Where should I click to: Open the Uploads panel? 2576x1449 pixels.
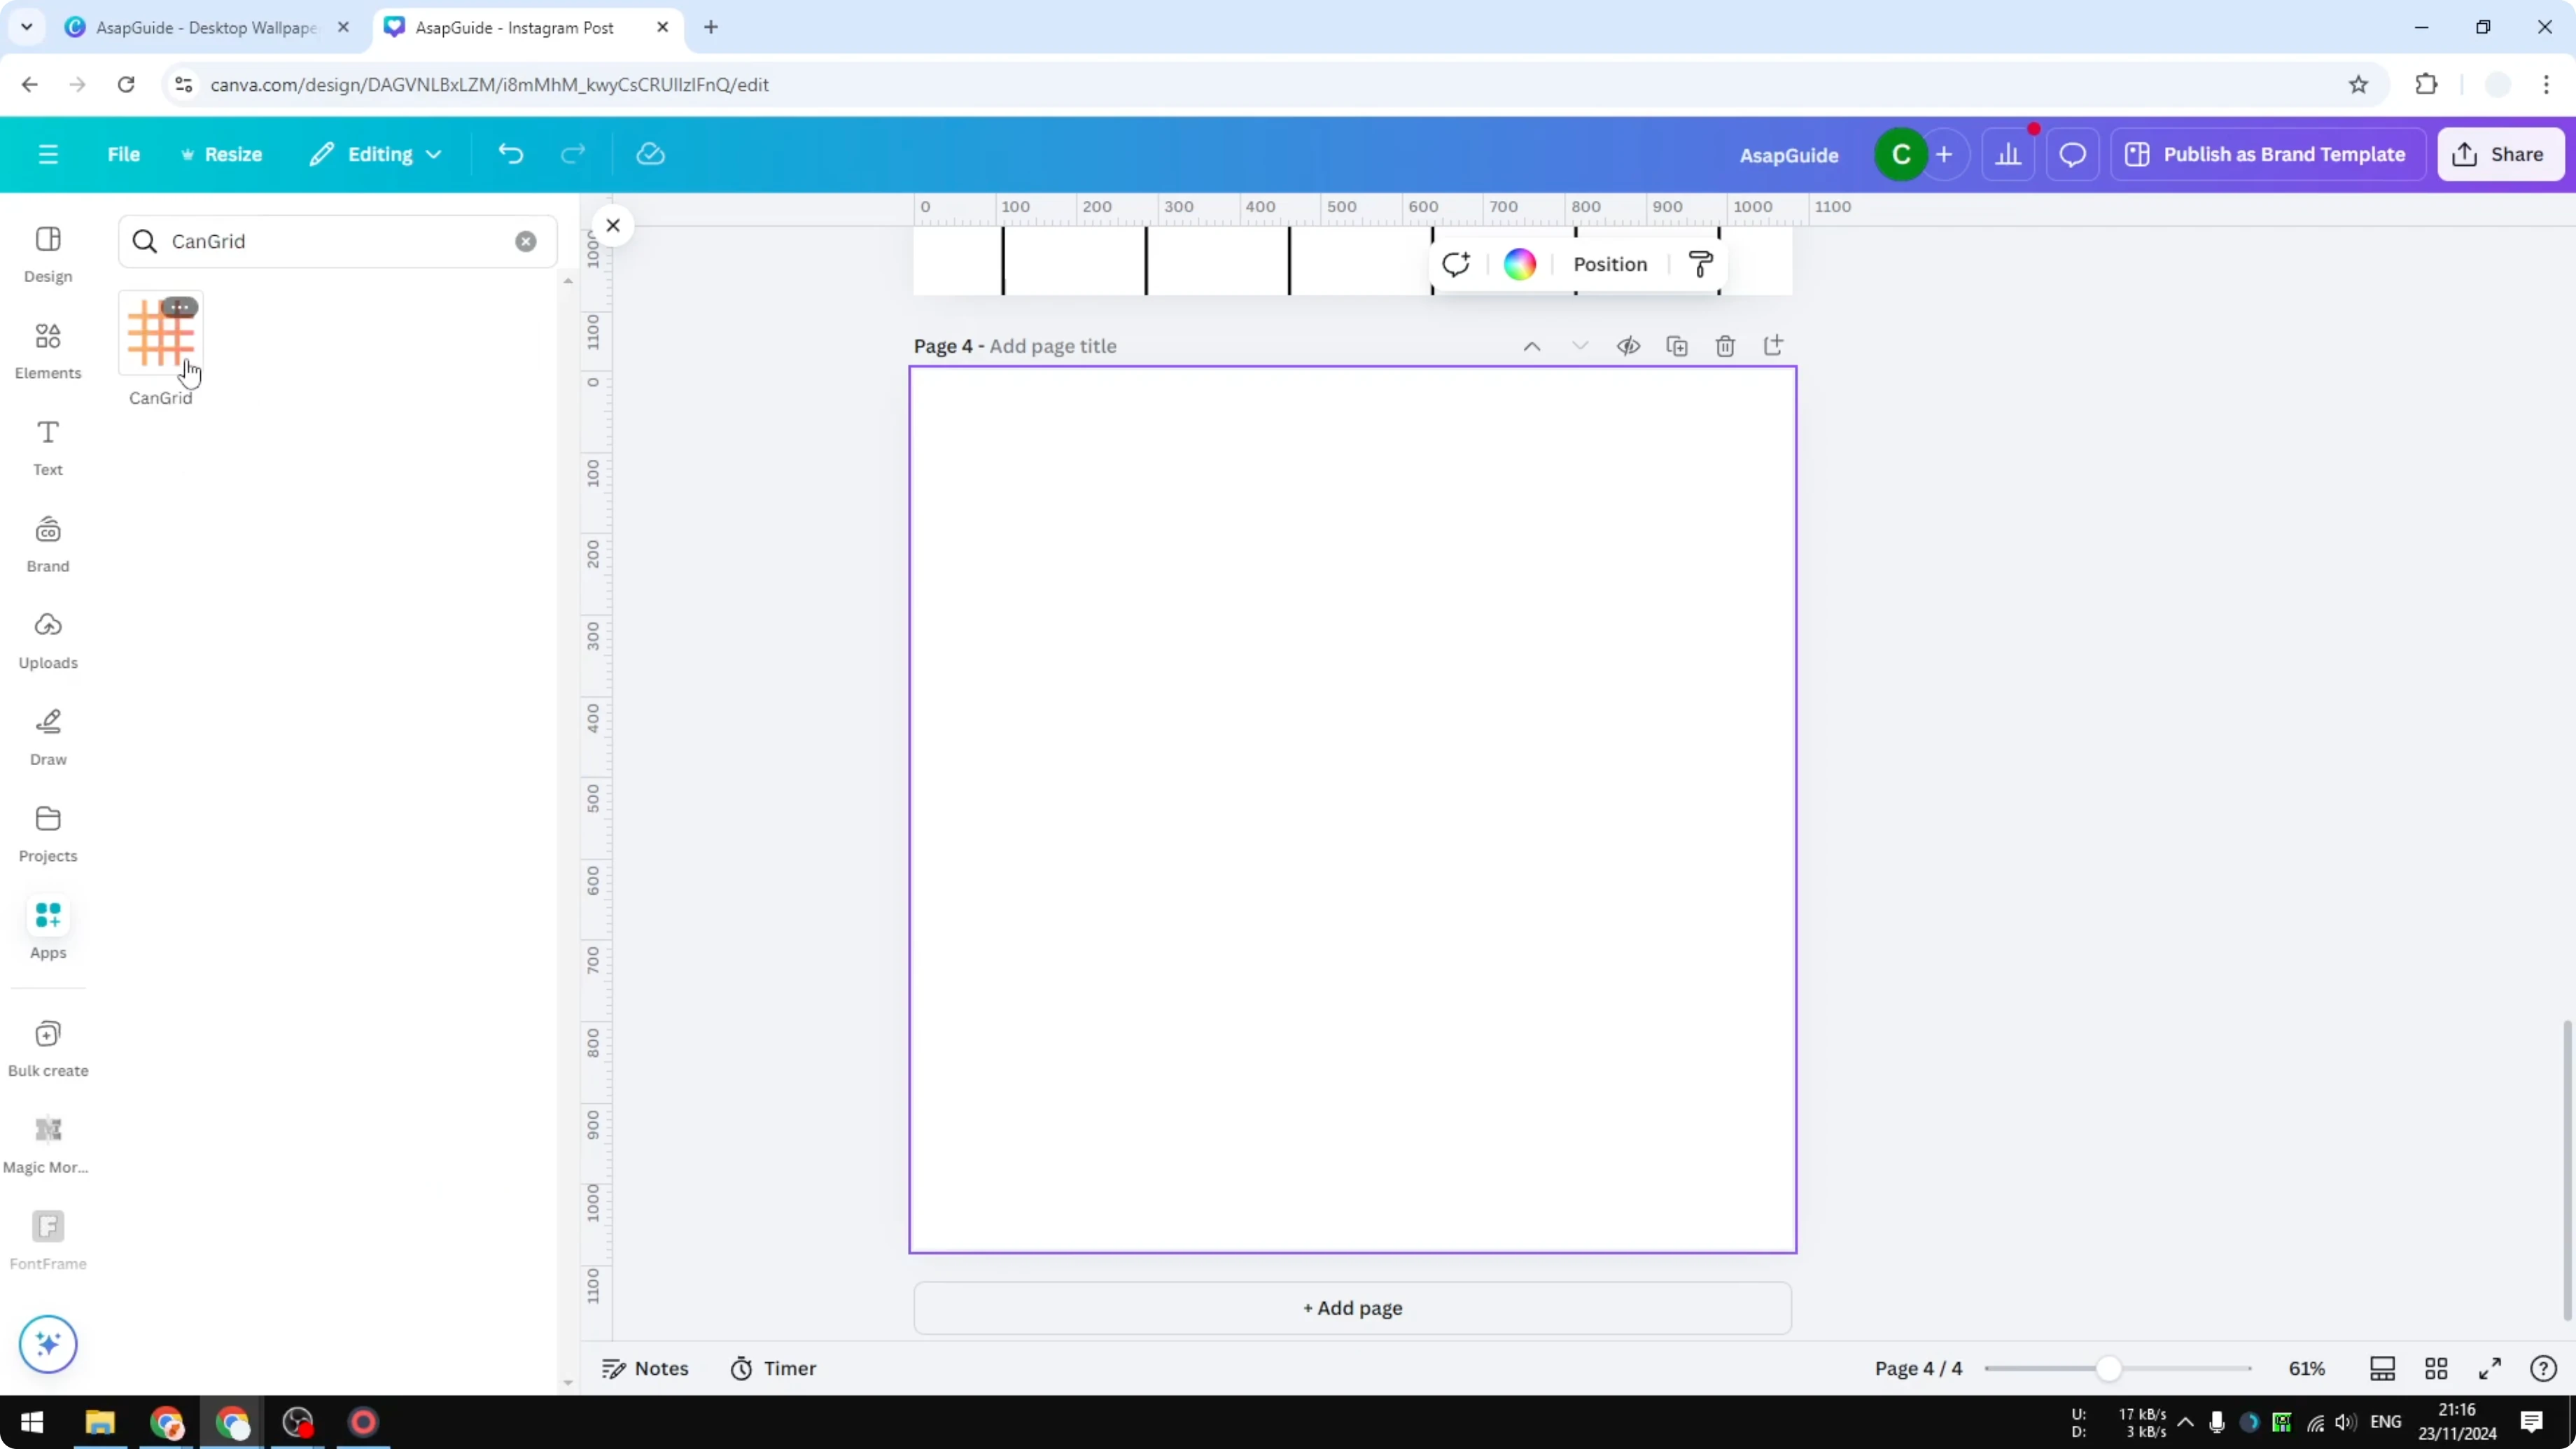[48, 640]
